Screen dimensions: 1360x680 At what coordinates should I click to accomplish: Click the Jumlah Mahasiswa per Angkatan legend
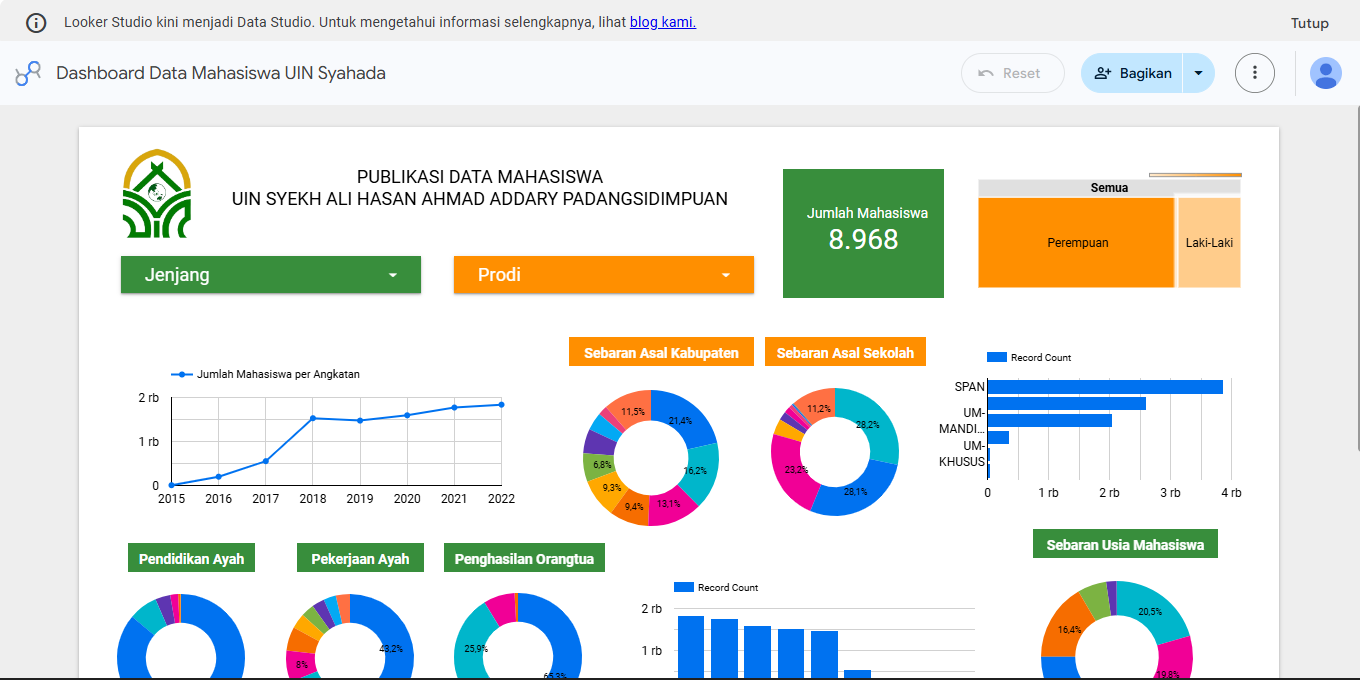tap(266, 374)
